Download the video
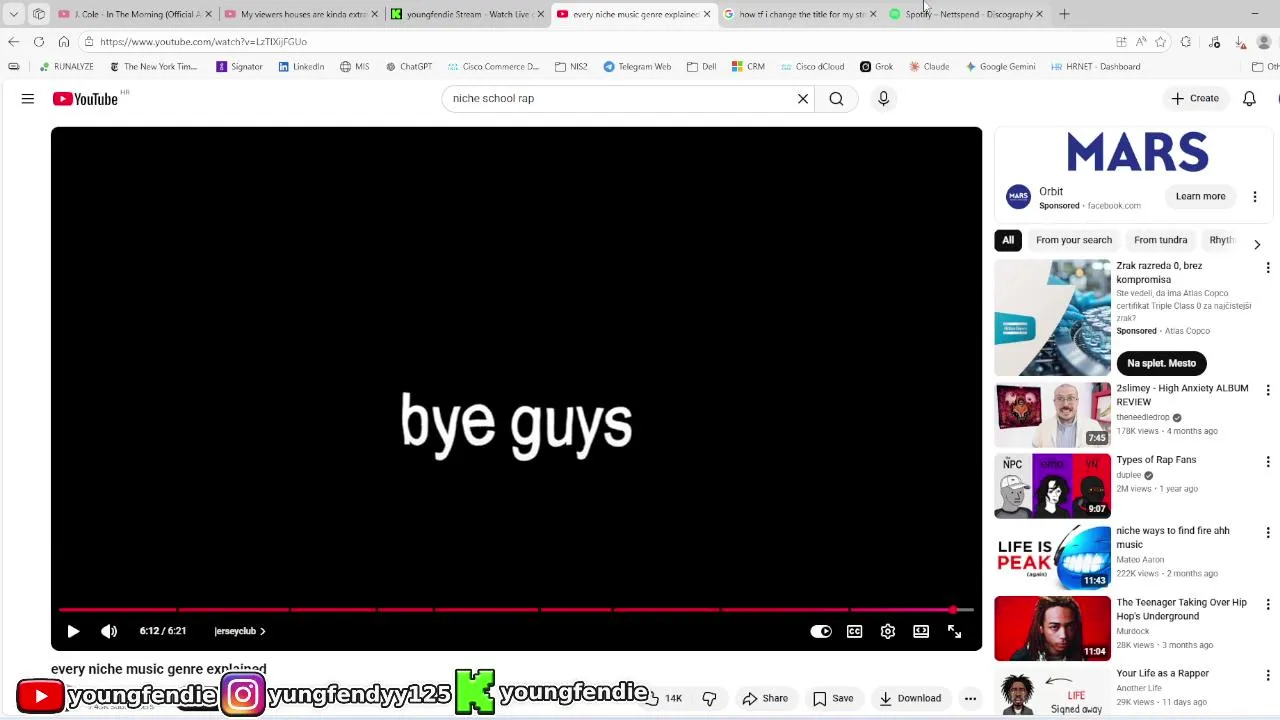Image resolution: width=1280 pixels, height=720 pixels. click(910, 699)
